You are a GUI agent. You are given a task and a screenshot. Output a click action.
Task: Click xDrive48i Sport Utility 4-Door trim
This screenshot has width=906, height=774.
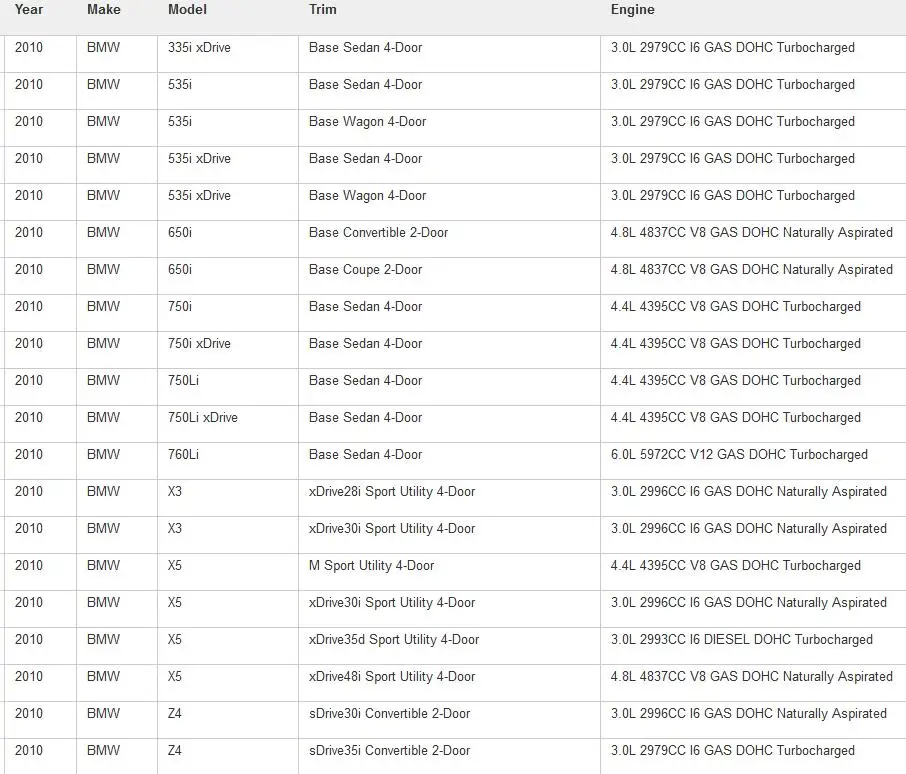coord(392,676)
